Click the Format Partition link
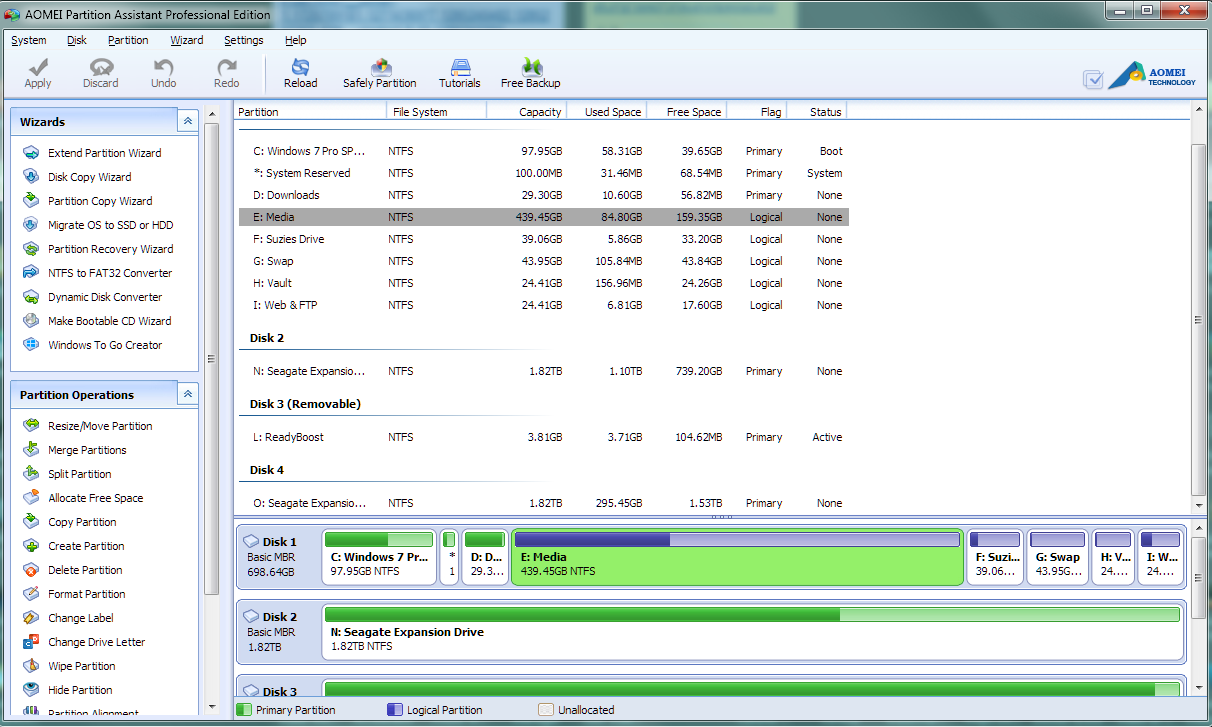Screen dimensions: 1212x727 (86, 594)
